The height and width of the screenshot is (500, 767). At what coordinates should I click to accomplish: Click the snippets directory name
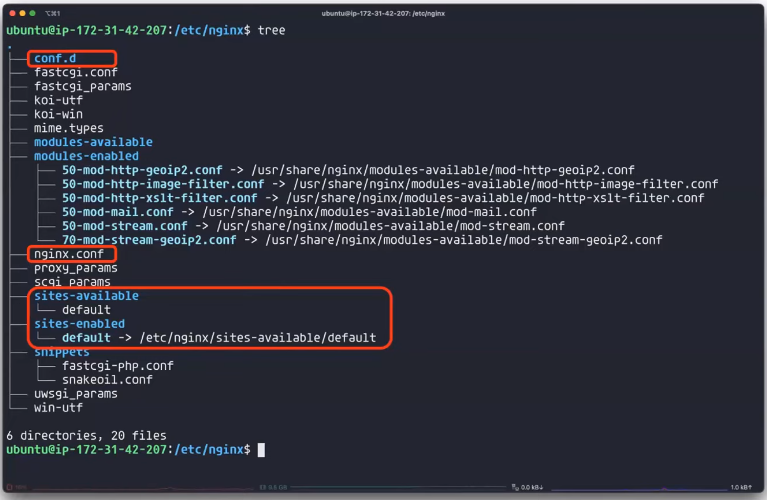[x=62, y=353]
